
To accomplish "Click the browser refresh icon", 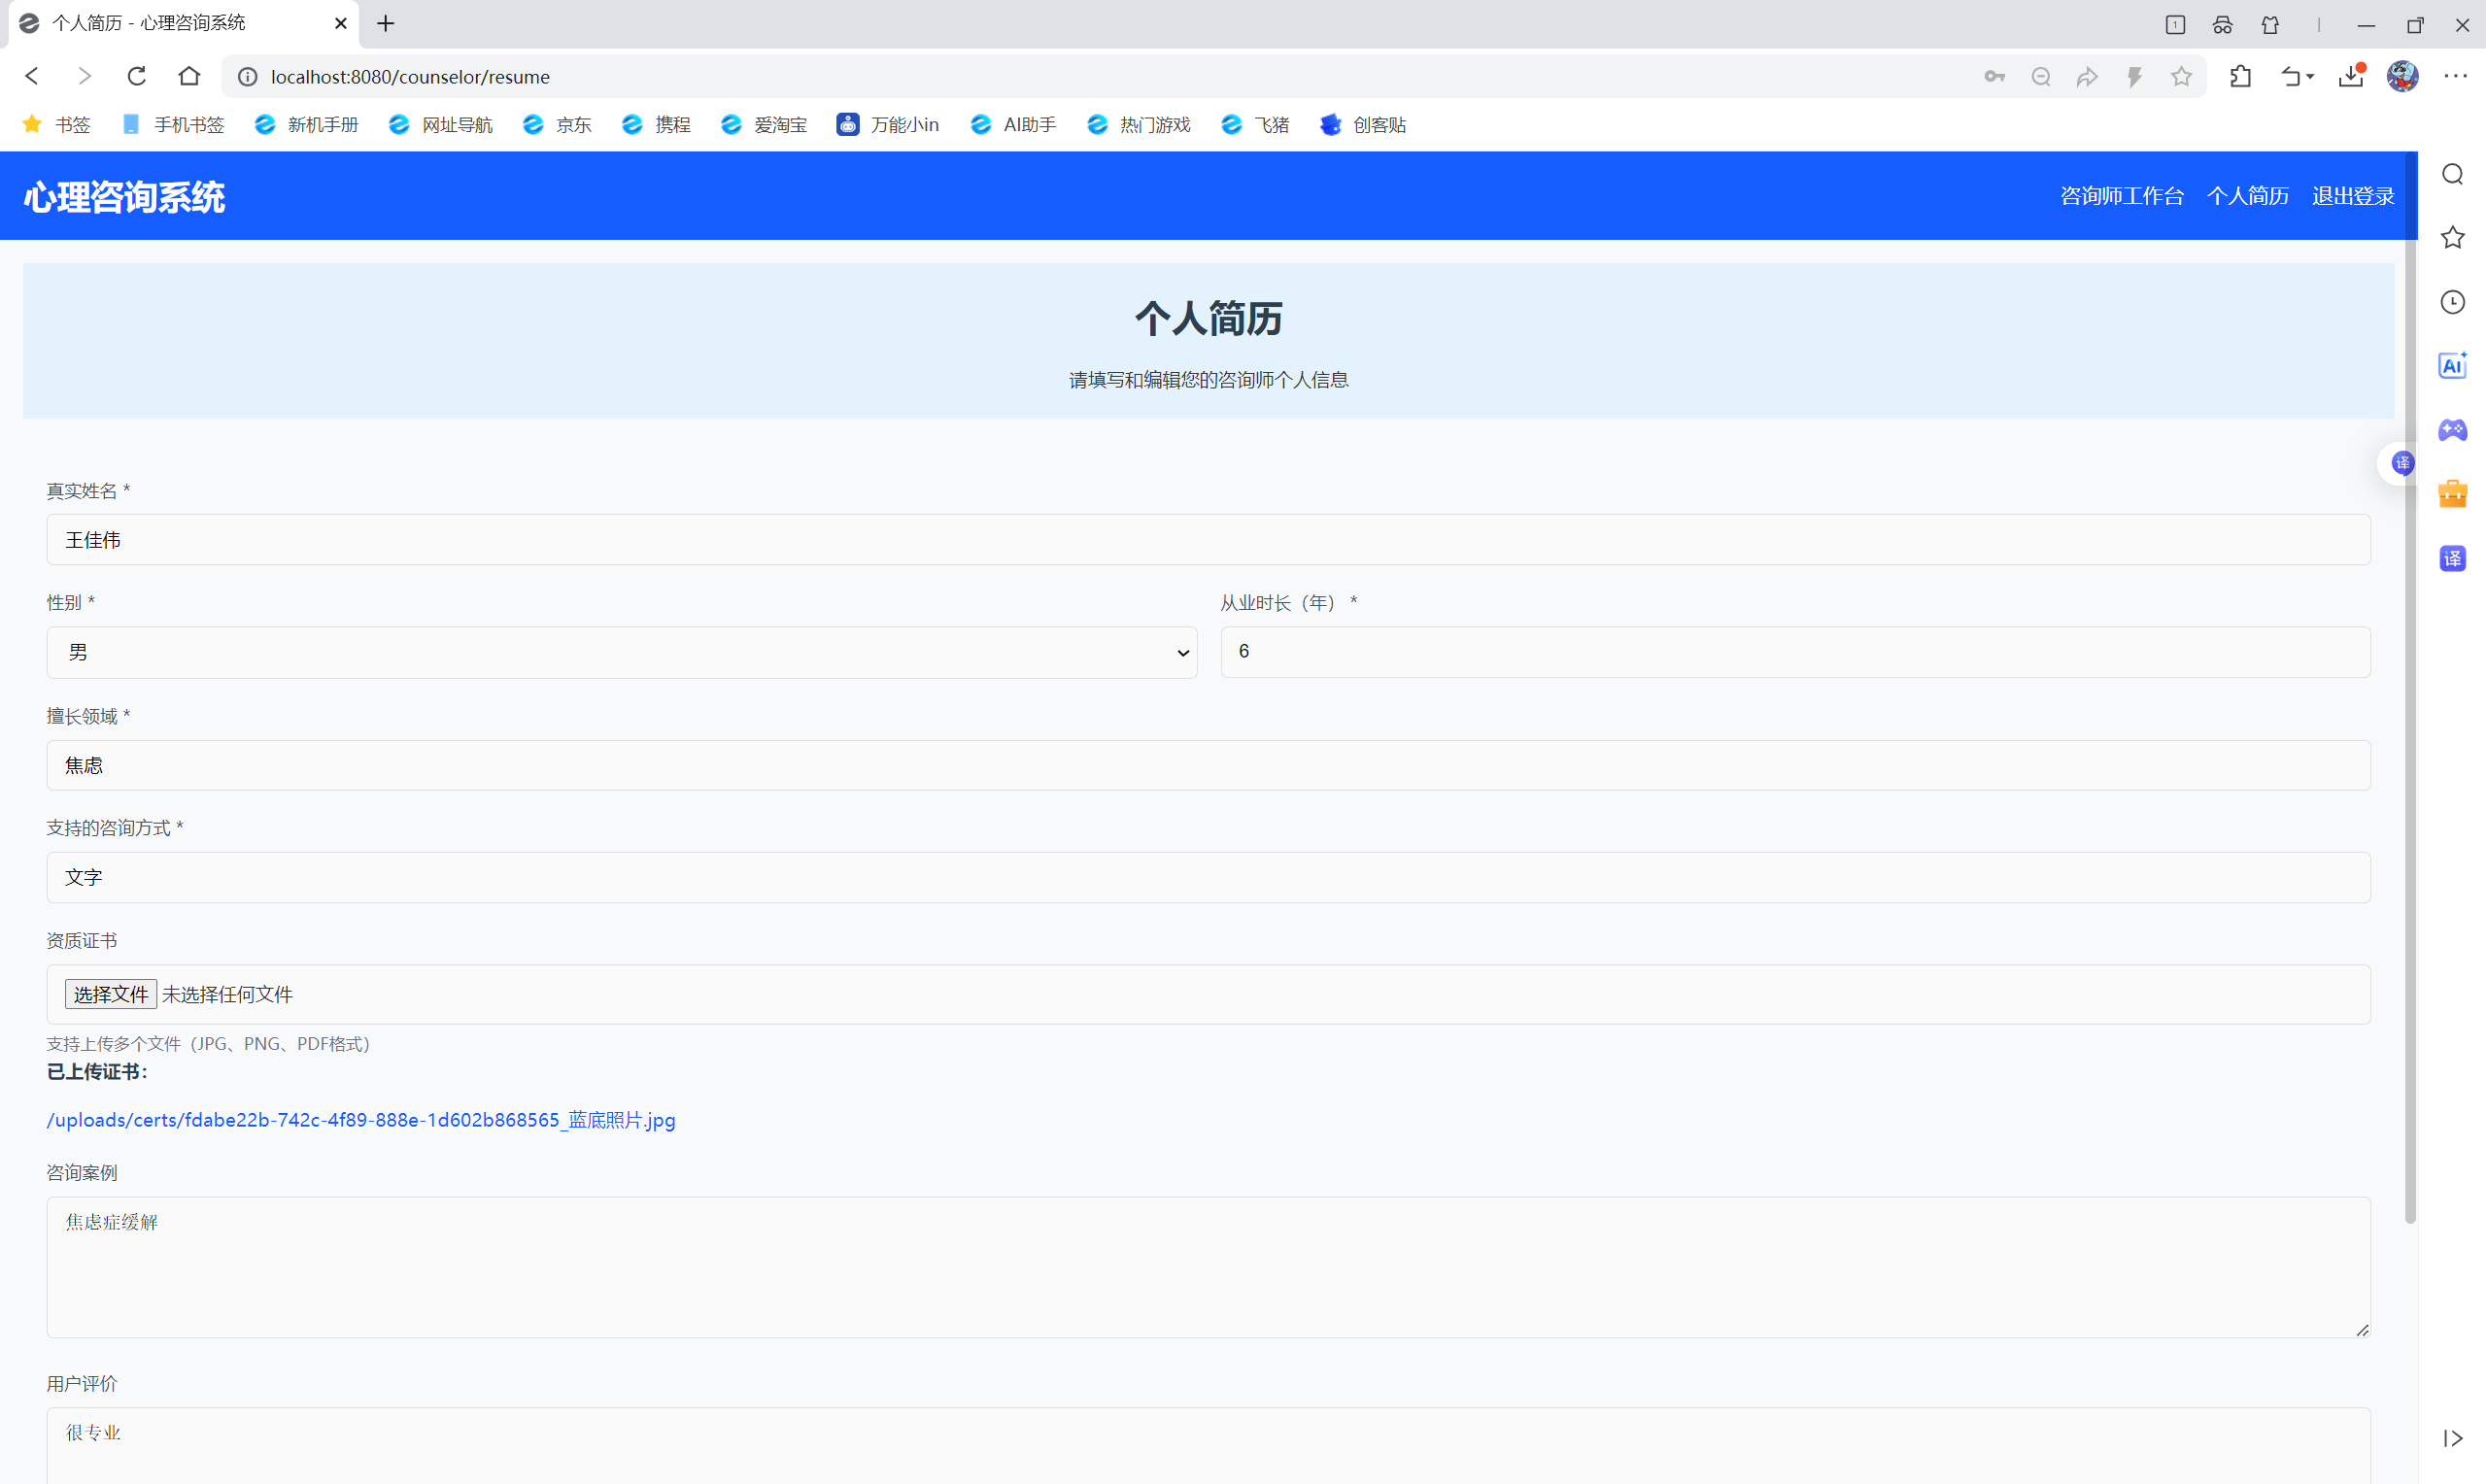I will point(137,76).
